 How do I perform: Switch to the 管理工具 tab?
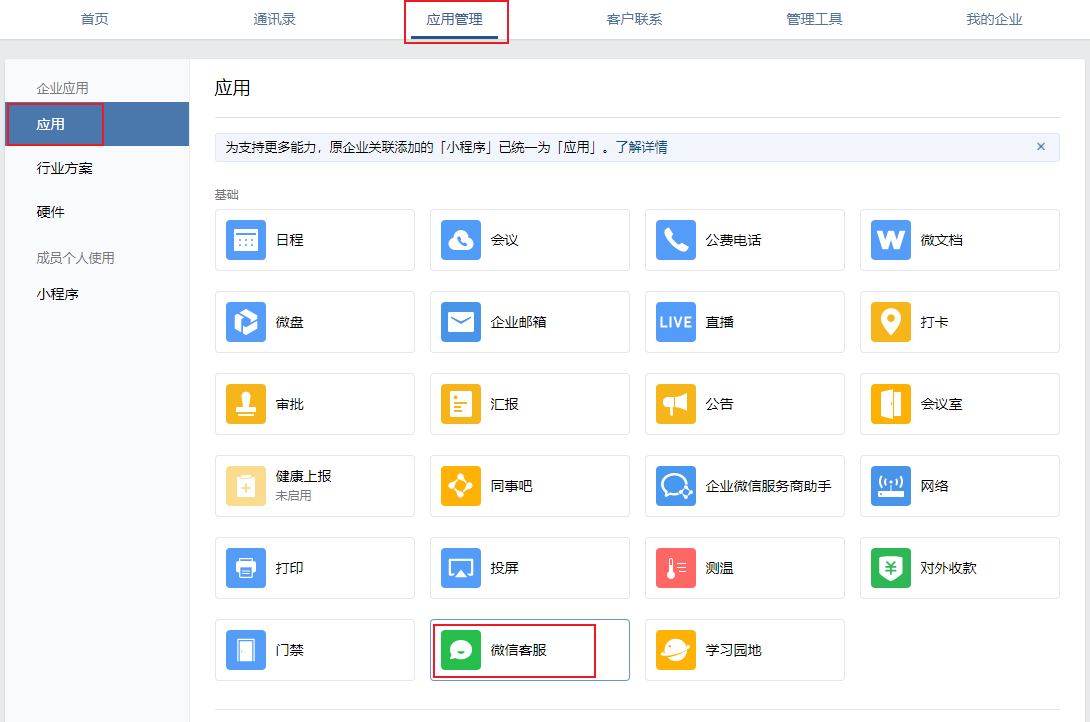tap(814, 19)
